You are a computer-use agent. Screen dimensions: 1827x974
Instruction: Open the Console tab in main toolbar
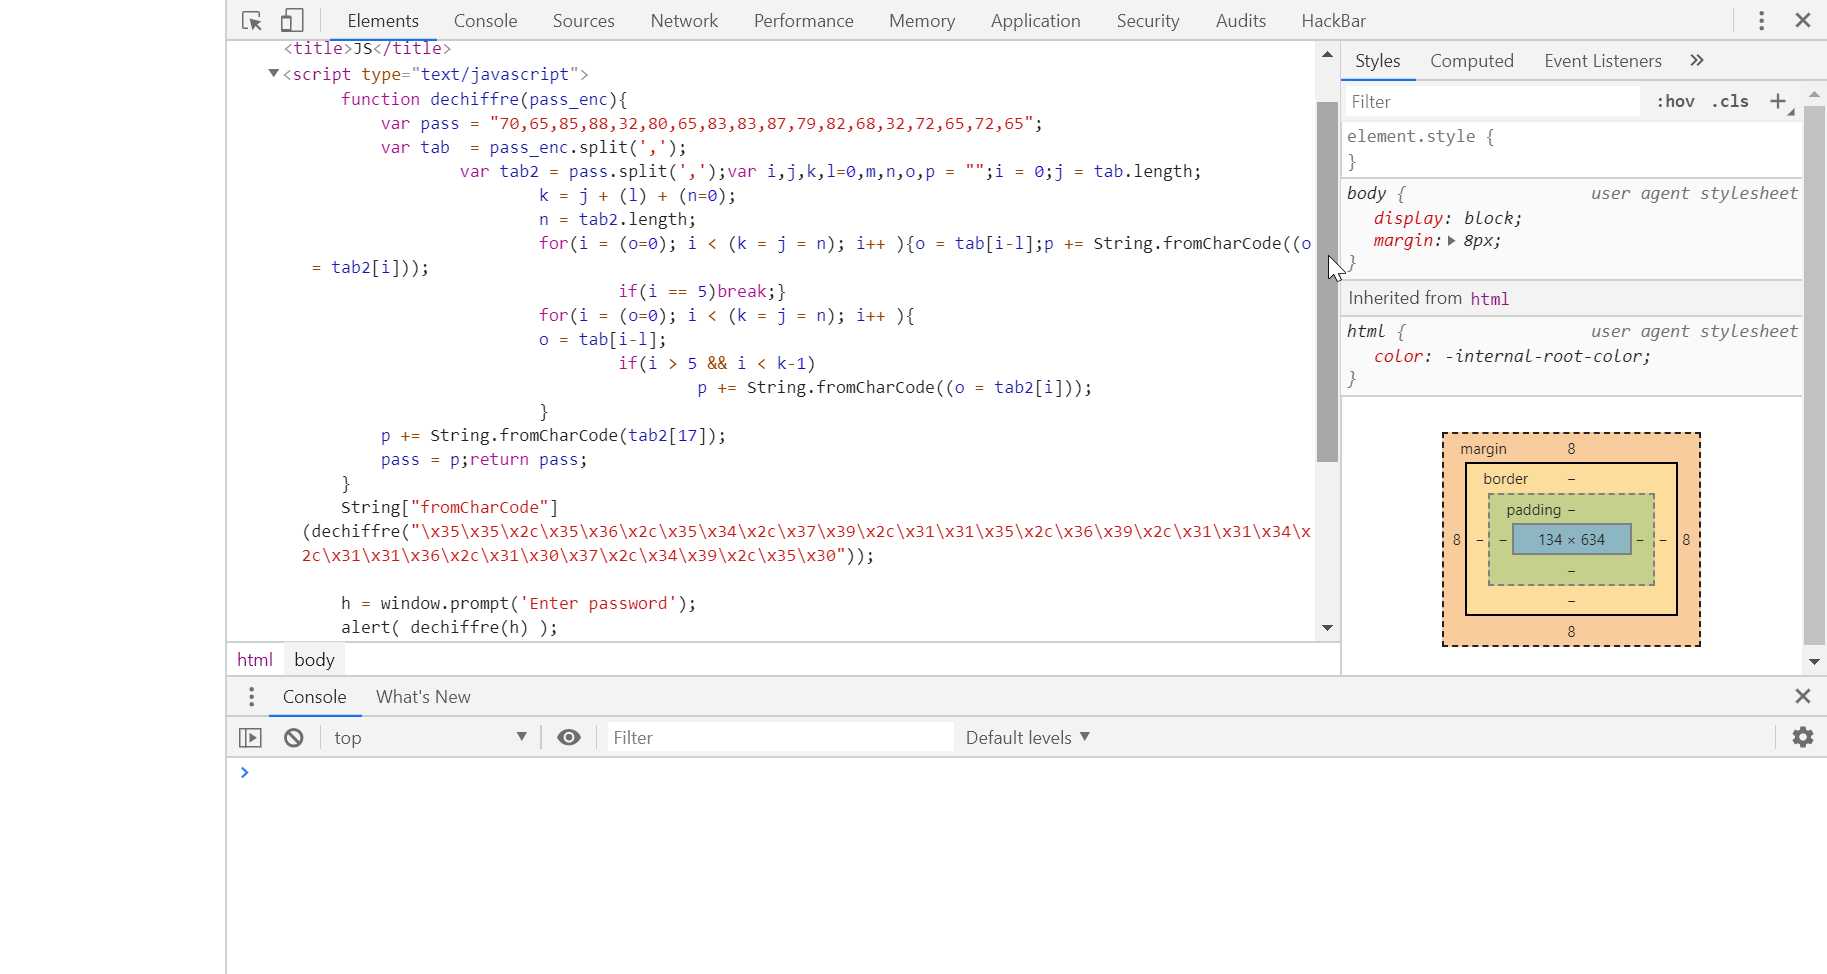coord(485,21)
